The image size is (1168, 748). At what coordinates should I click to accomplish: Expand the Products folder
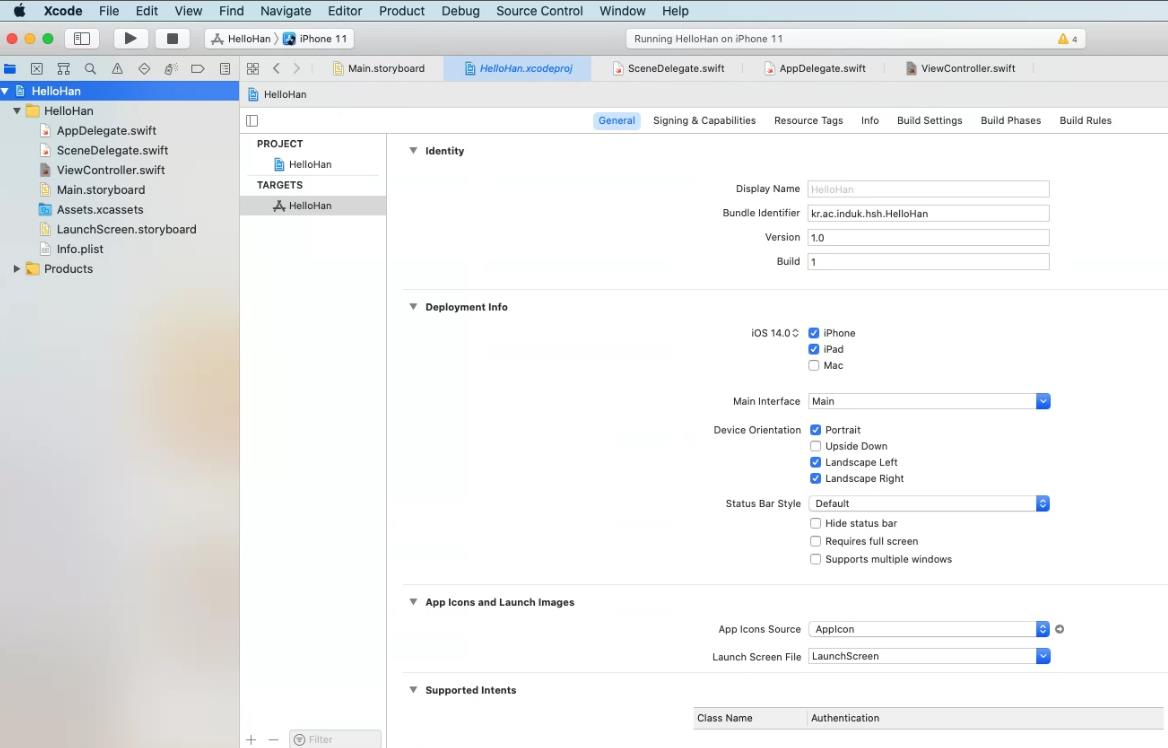pyautogui.click(x=16, y=269)
